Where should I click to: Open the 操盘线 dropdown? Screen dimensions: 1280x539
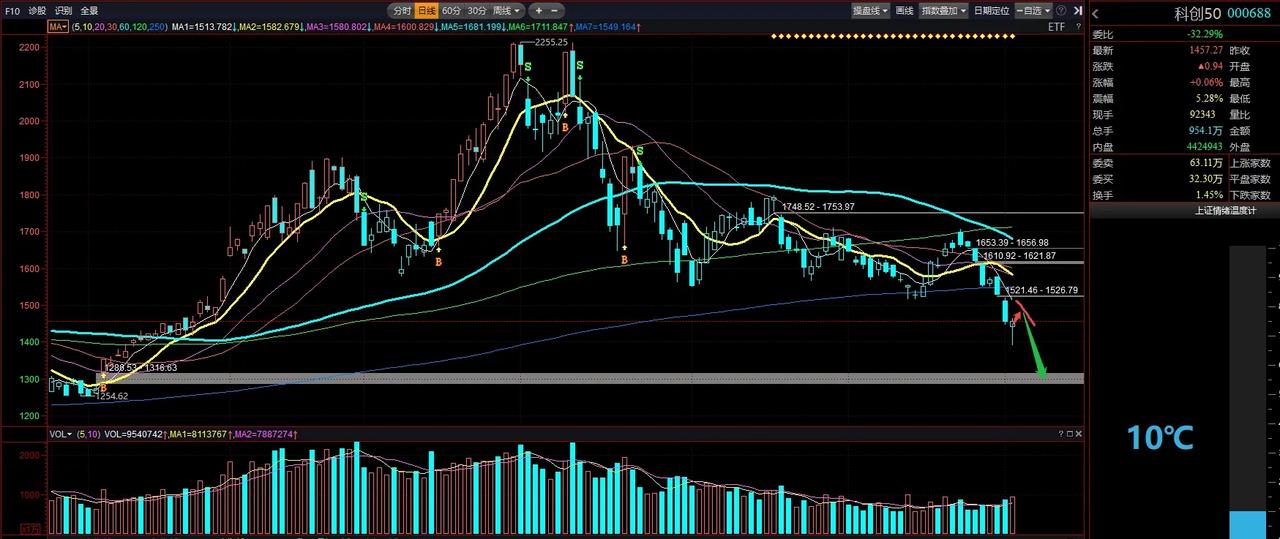(870, 11)
